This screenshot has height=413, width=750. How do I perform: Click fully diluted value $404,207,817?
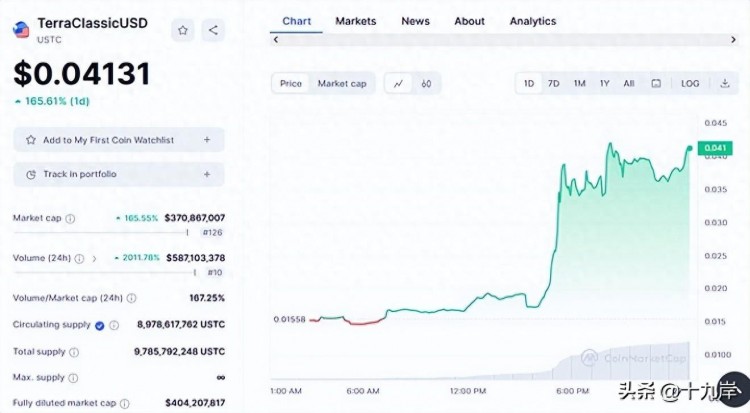click(x=195, y=403)
